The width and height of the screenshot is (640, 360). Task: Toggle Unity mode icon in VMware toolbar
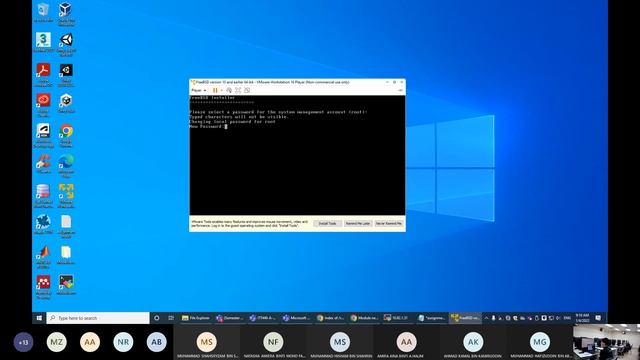247,90
